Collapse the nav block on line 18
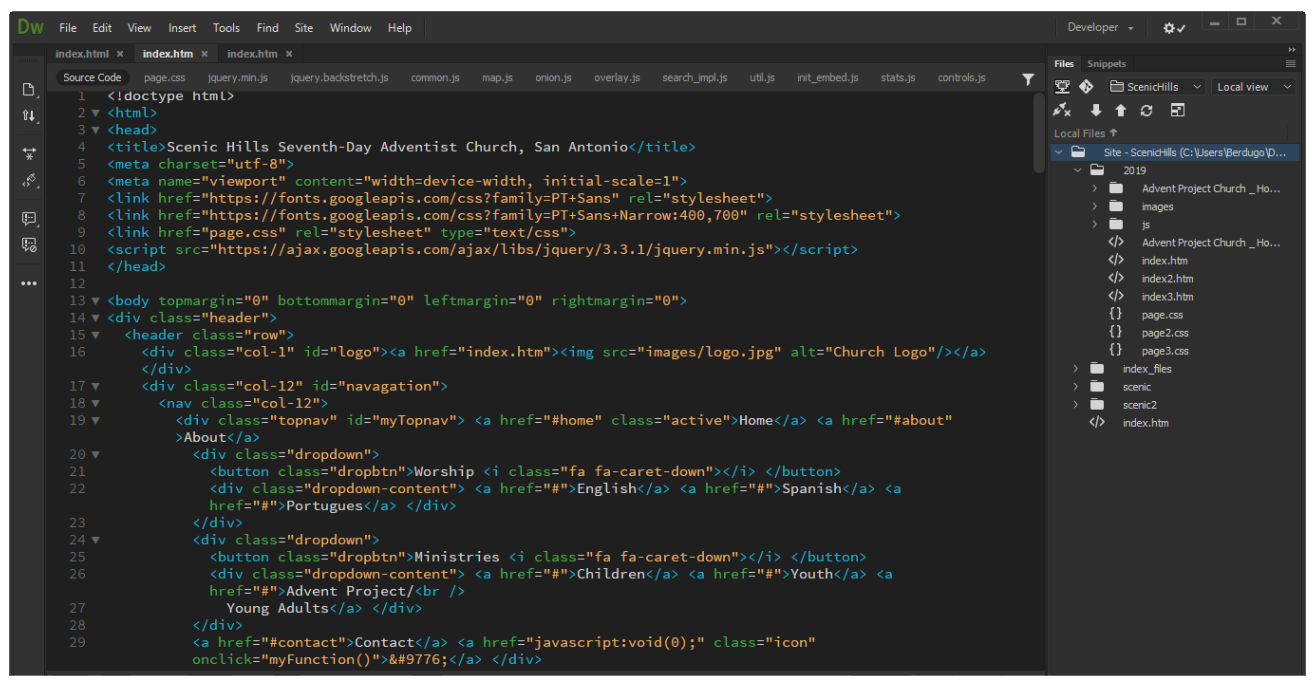The width and height of the screenshot is (1314, 682). pyautogui.click(x=96, y=403)
